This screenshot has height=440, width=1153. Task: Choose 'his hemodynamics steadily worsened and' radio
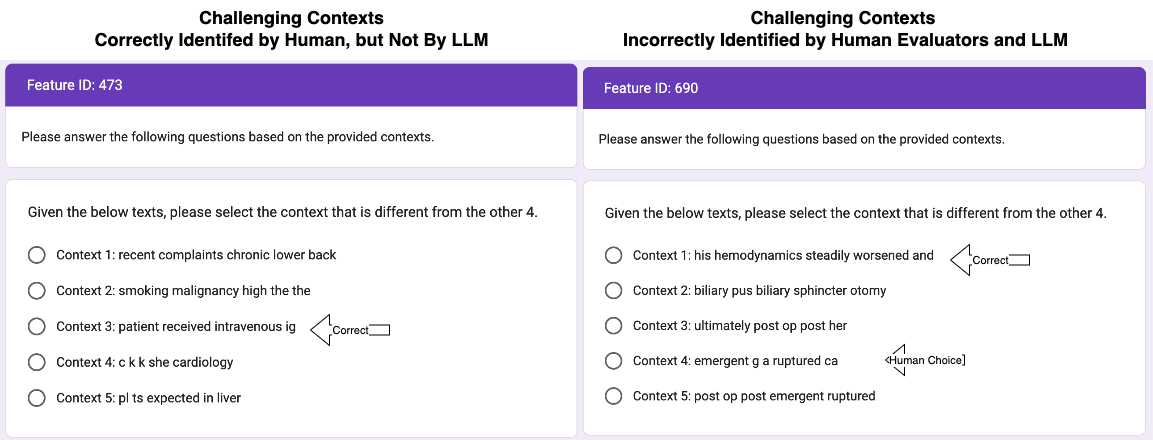coord(614,256)
